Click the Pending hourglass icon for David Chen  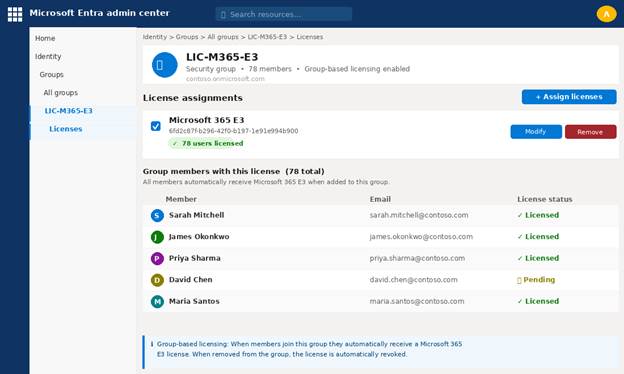tap(519, 280)
